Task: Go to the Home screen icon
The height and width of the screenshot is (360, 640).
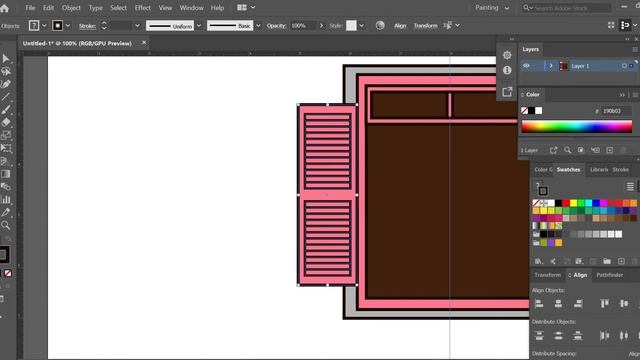Action: point(4,8)
